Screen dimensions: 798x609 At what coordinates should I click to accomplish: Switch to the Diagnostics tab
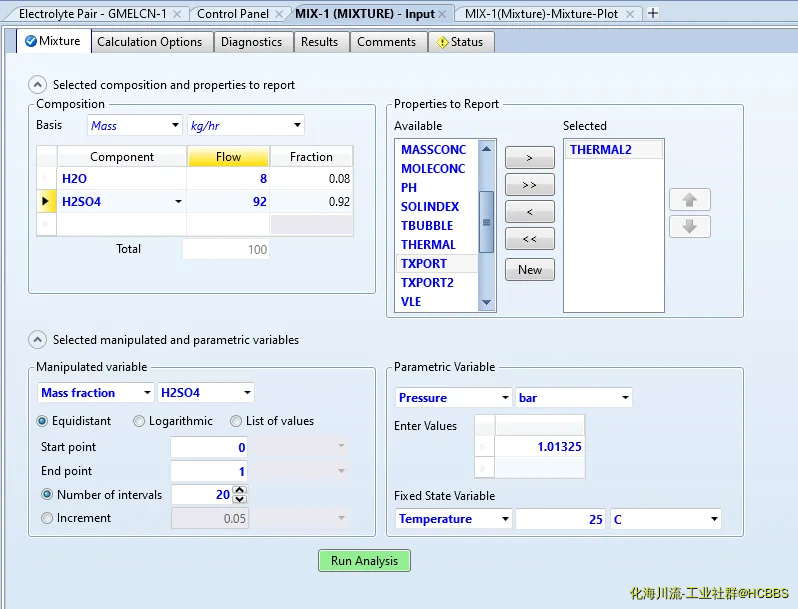pyautogui.click(x=251, y=42)
